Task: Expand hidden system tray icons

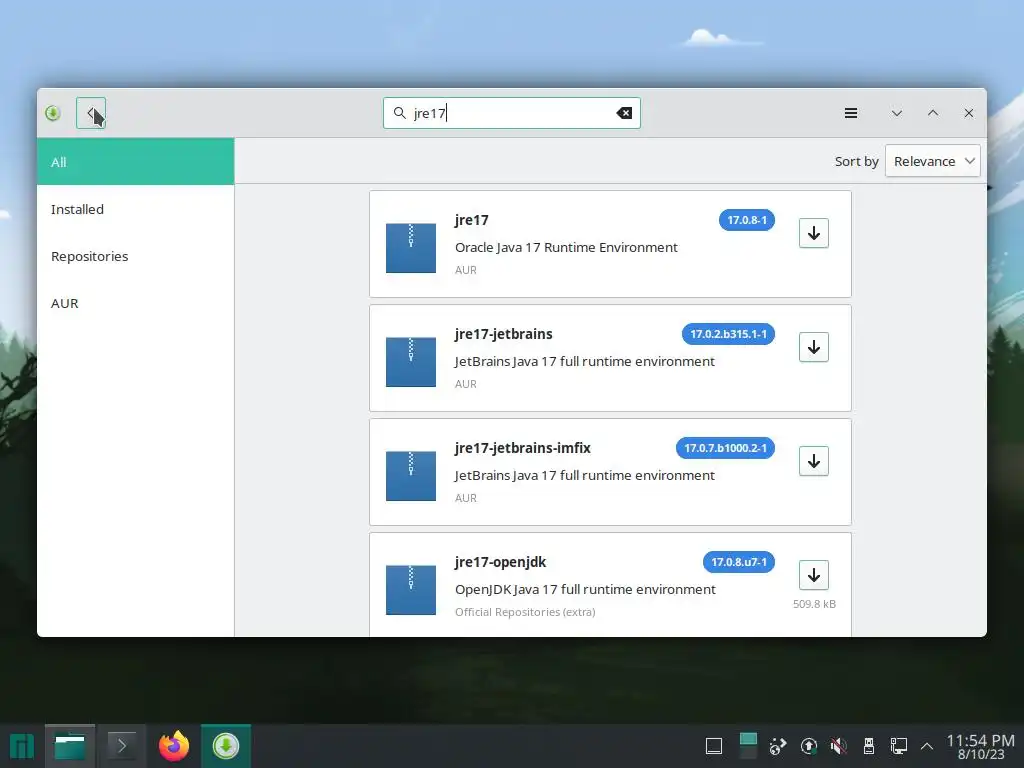Action: [x=927, y=746]
